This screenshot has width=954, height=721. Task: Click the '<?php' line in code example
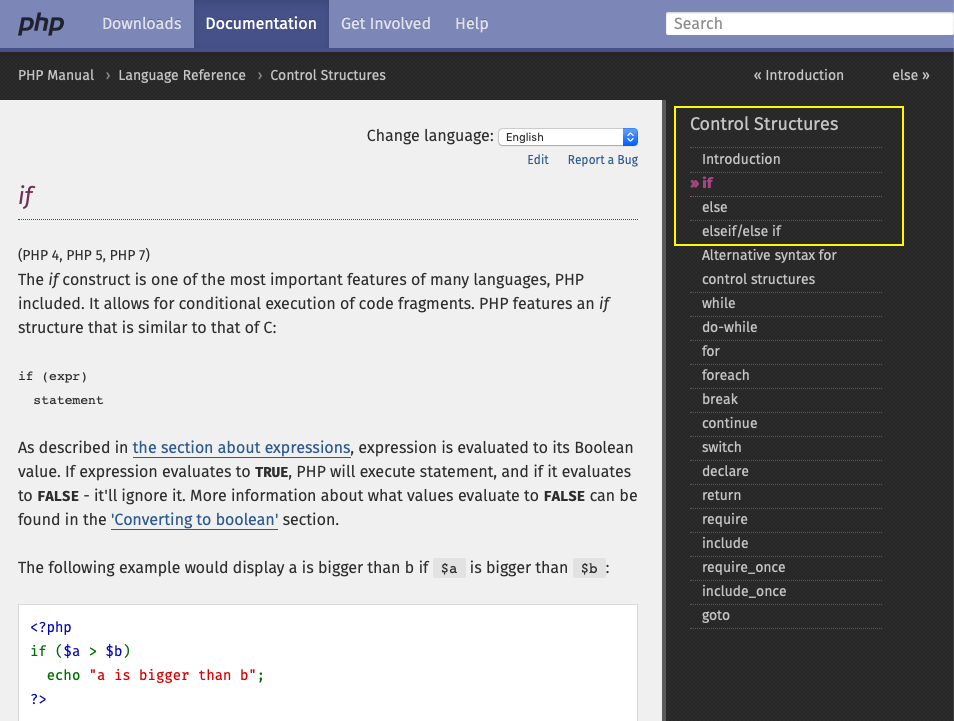(50, 627)
